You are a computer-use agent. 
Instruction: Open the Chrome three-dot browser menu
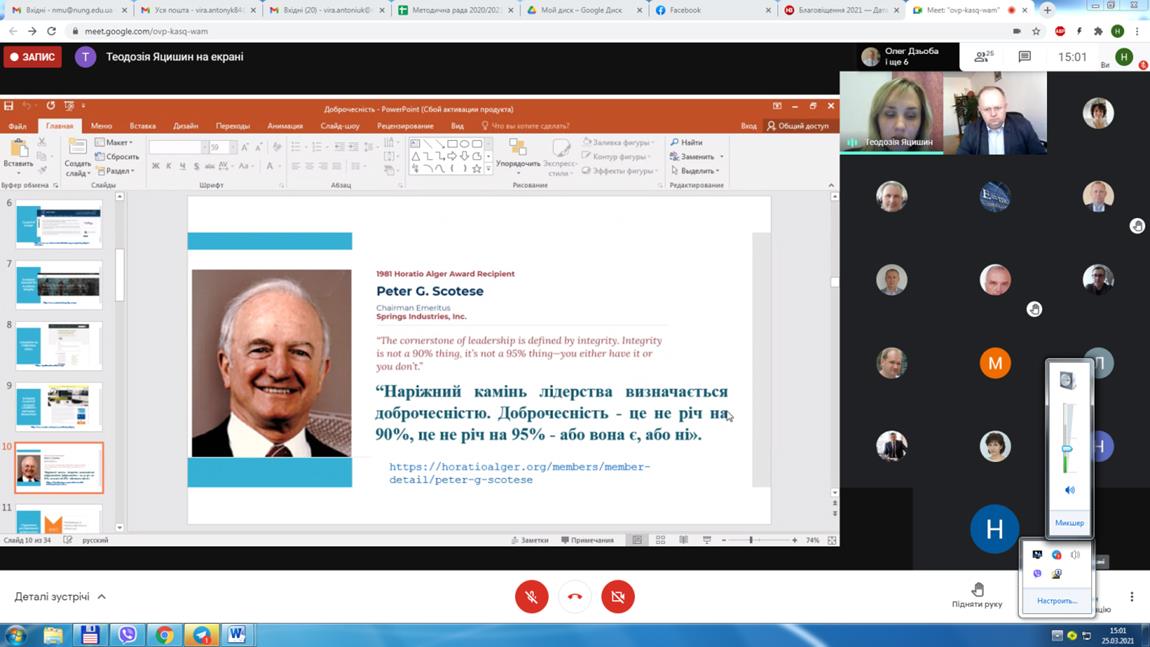(1137, 31)
